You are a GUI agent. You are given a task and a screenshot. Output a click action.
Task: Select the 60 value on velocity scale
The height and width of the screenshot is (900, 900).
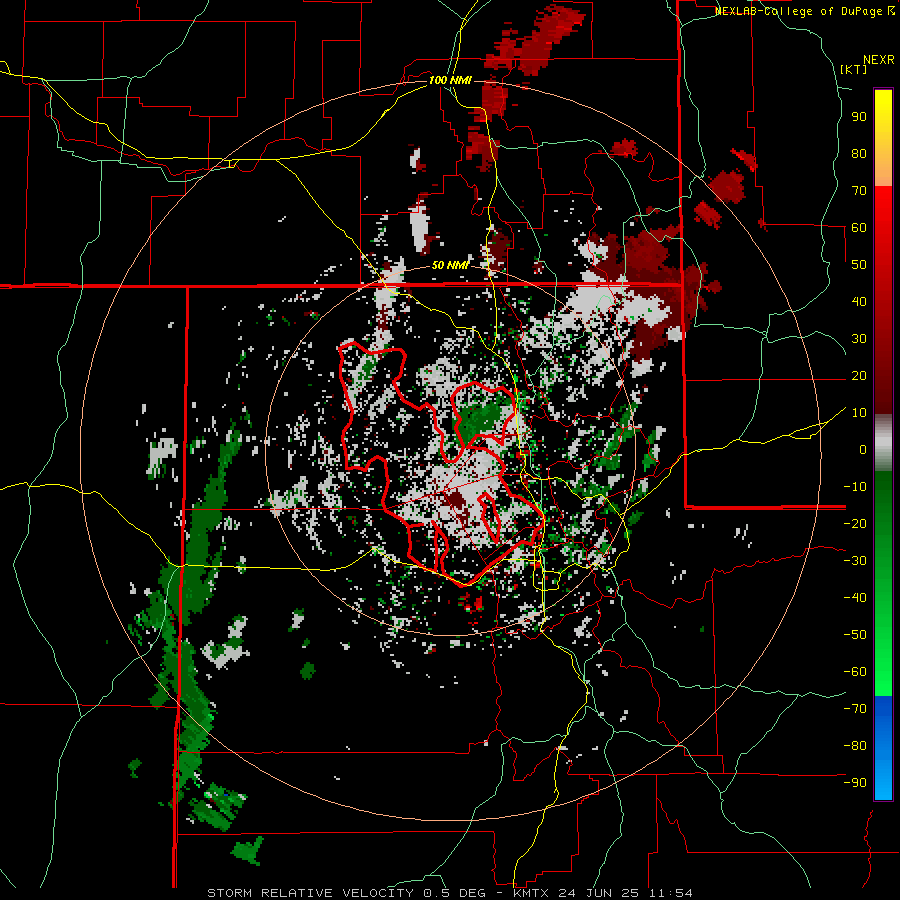pos(859,228)
